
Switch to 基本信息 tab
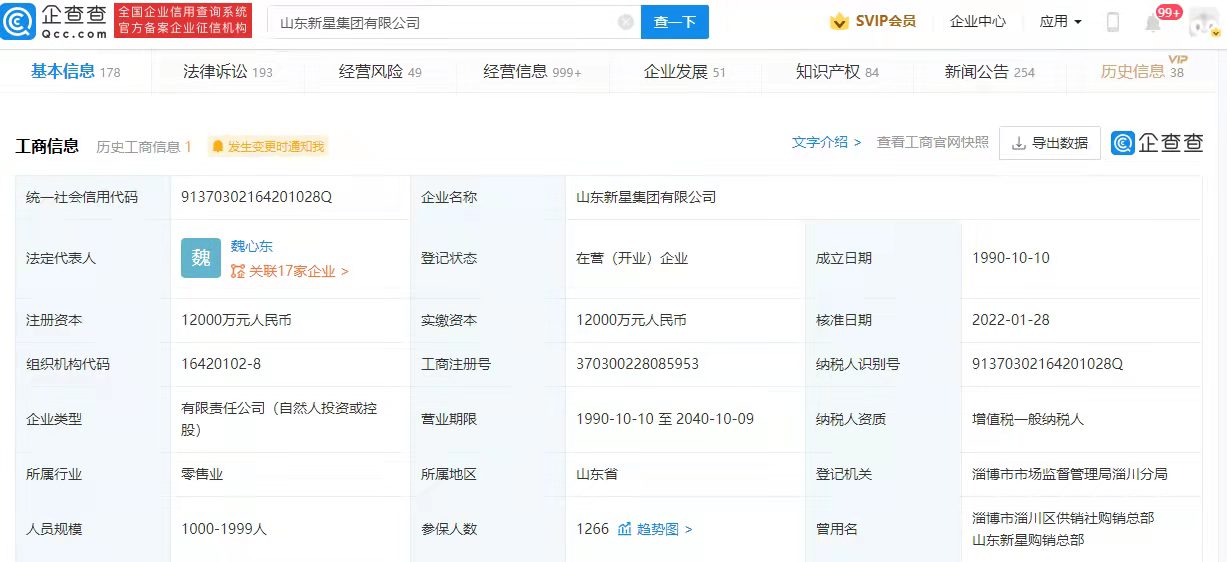click(75, 71)
